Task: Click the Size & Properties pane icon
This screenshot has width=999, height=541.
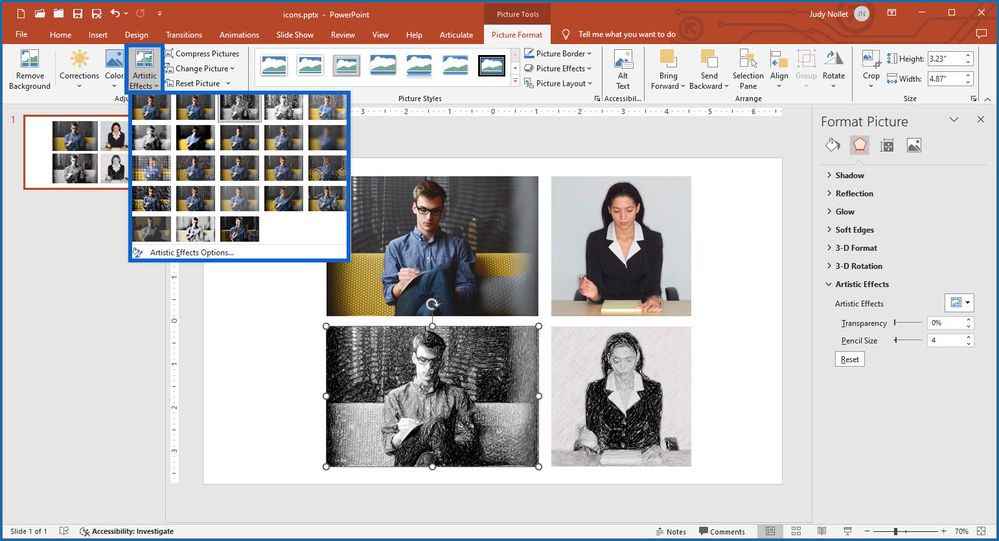Action: [x=886, y=145]
